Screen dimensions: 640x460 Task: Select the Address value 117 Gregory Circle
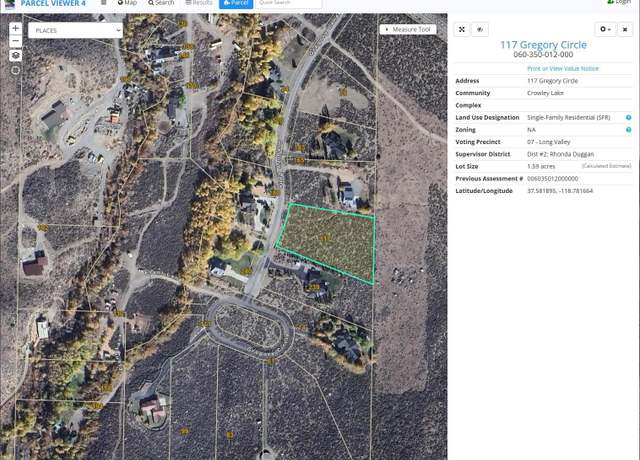pos(552,81)
